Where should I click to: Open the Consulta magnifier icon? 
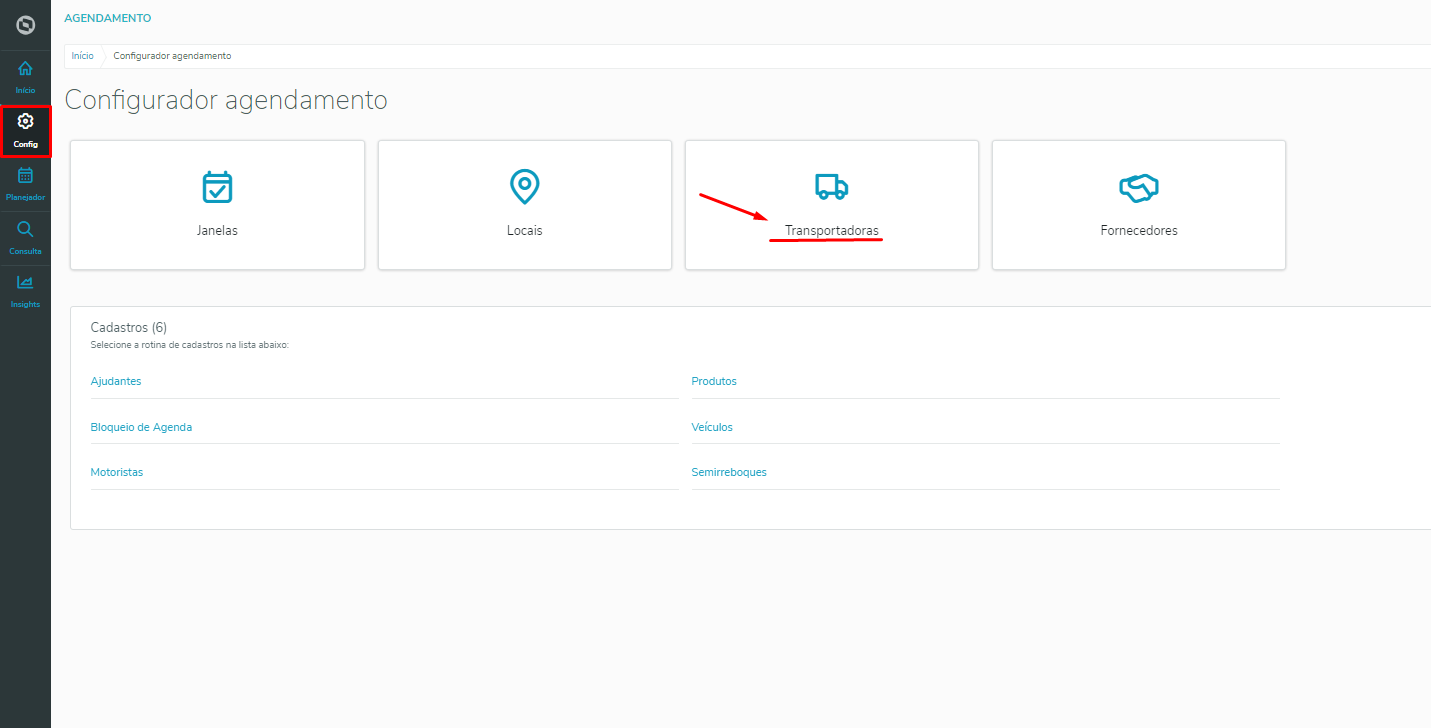[x=25, y=229]
